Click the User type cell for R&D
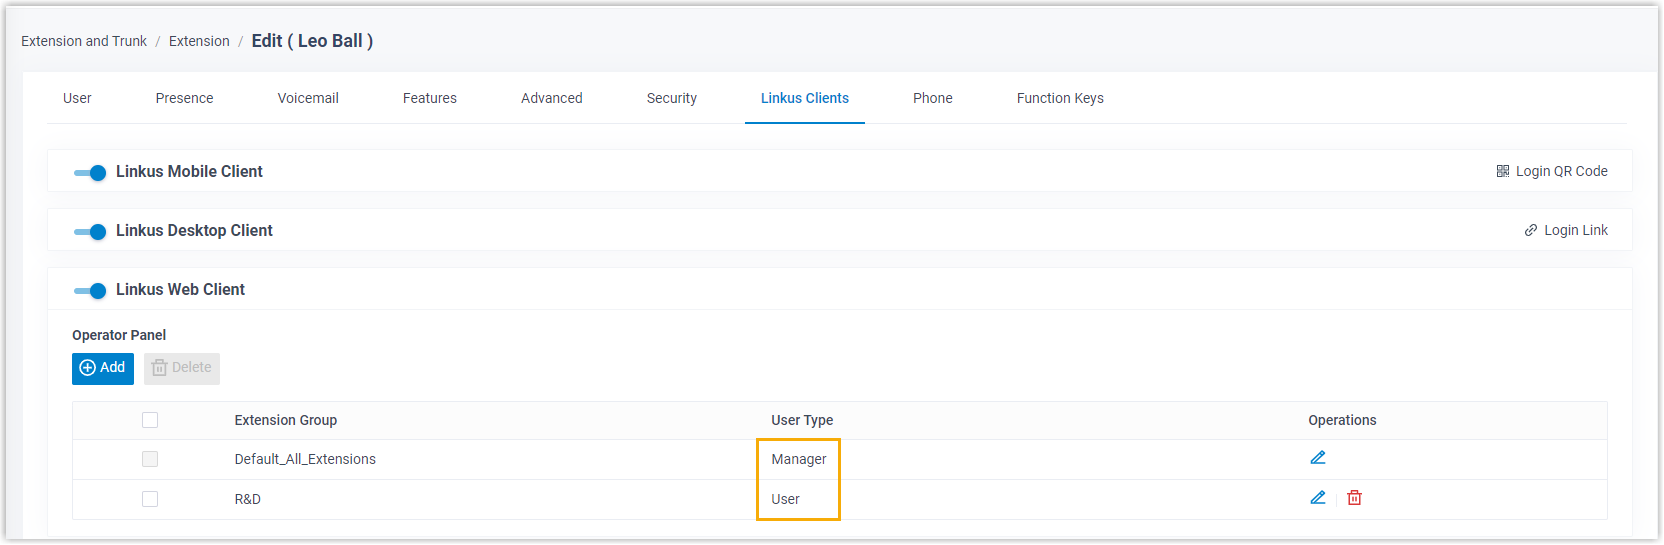 [x=785, y=499]
